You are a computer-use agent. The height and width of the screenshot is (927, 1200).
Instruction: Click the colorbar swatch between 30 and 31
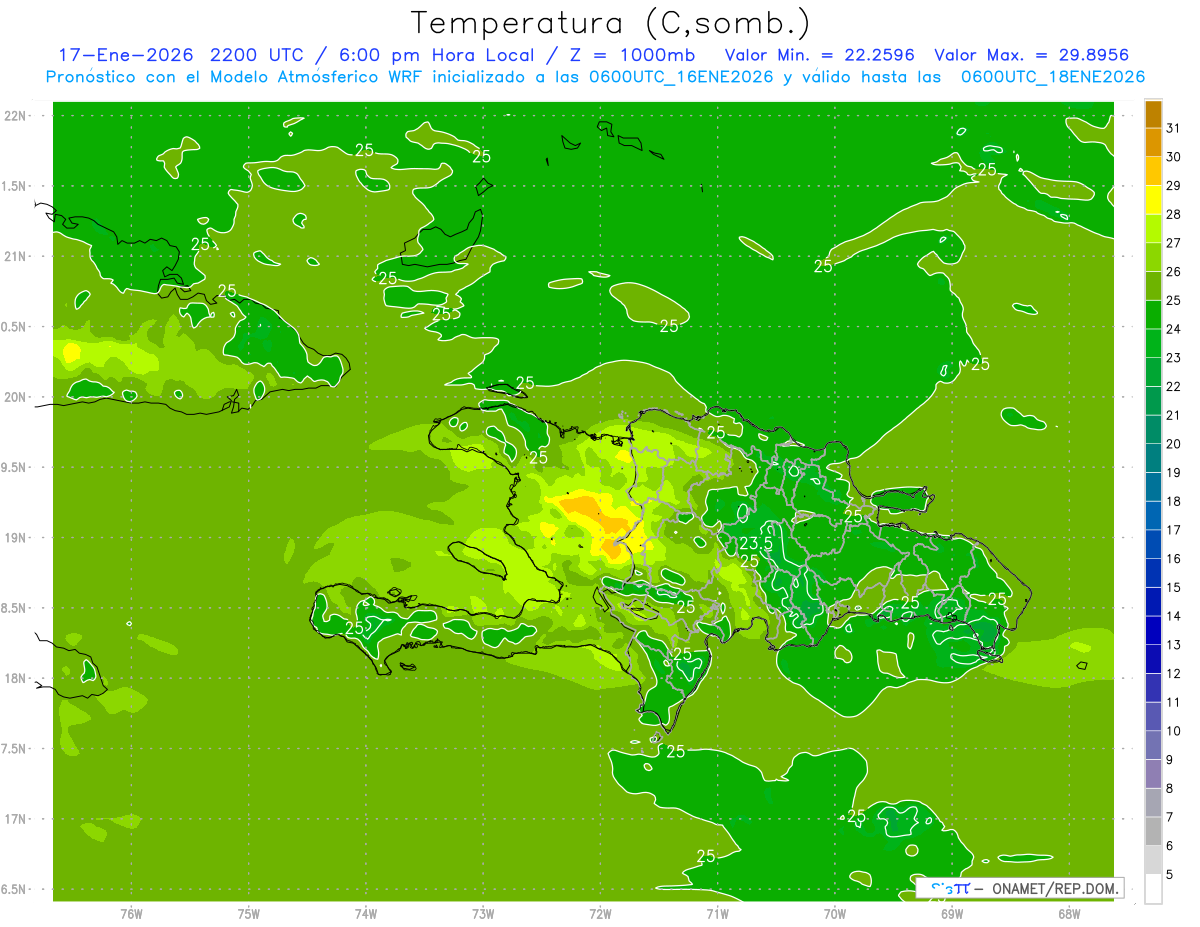click(x=1153, y=143)
